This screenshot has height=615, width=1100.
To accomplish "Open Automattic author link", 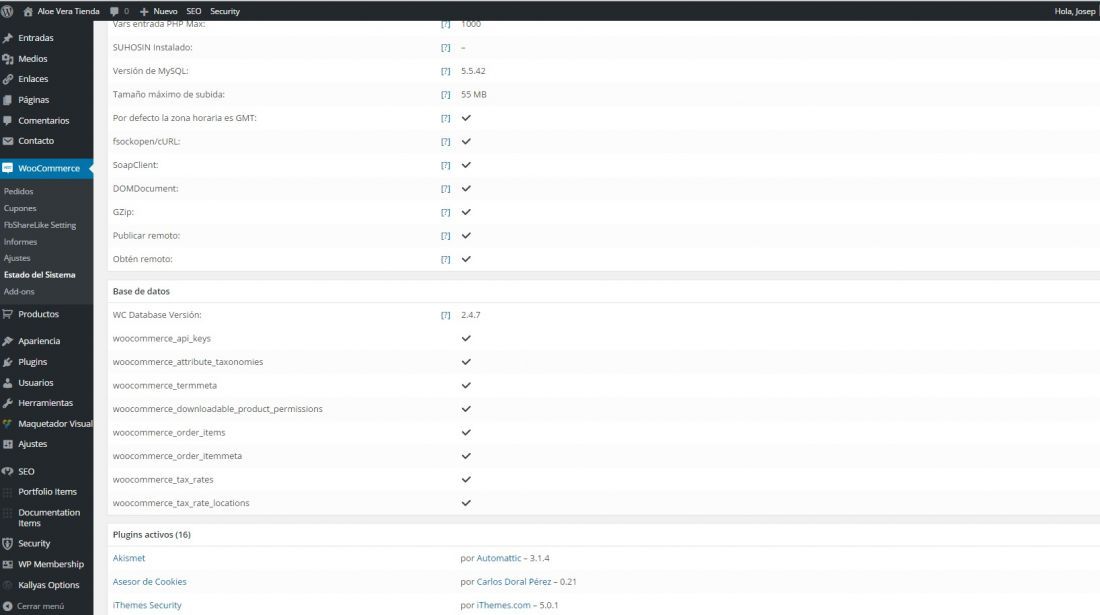I will coord(499,558).
